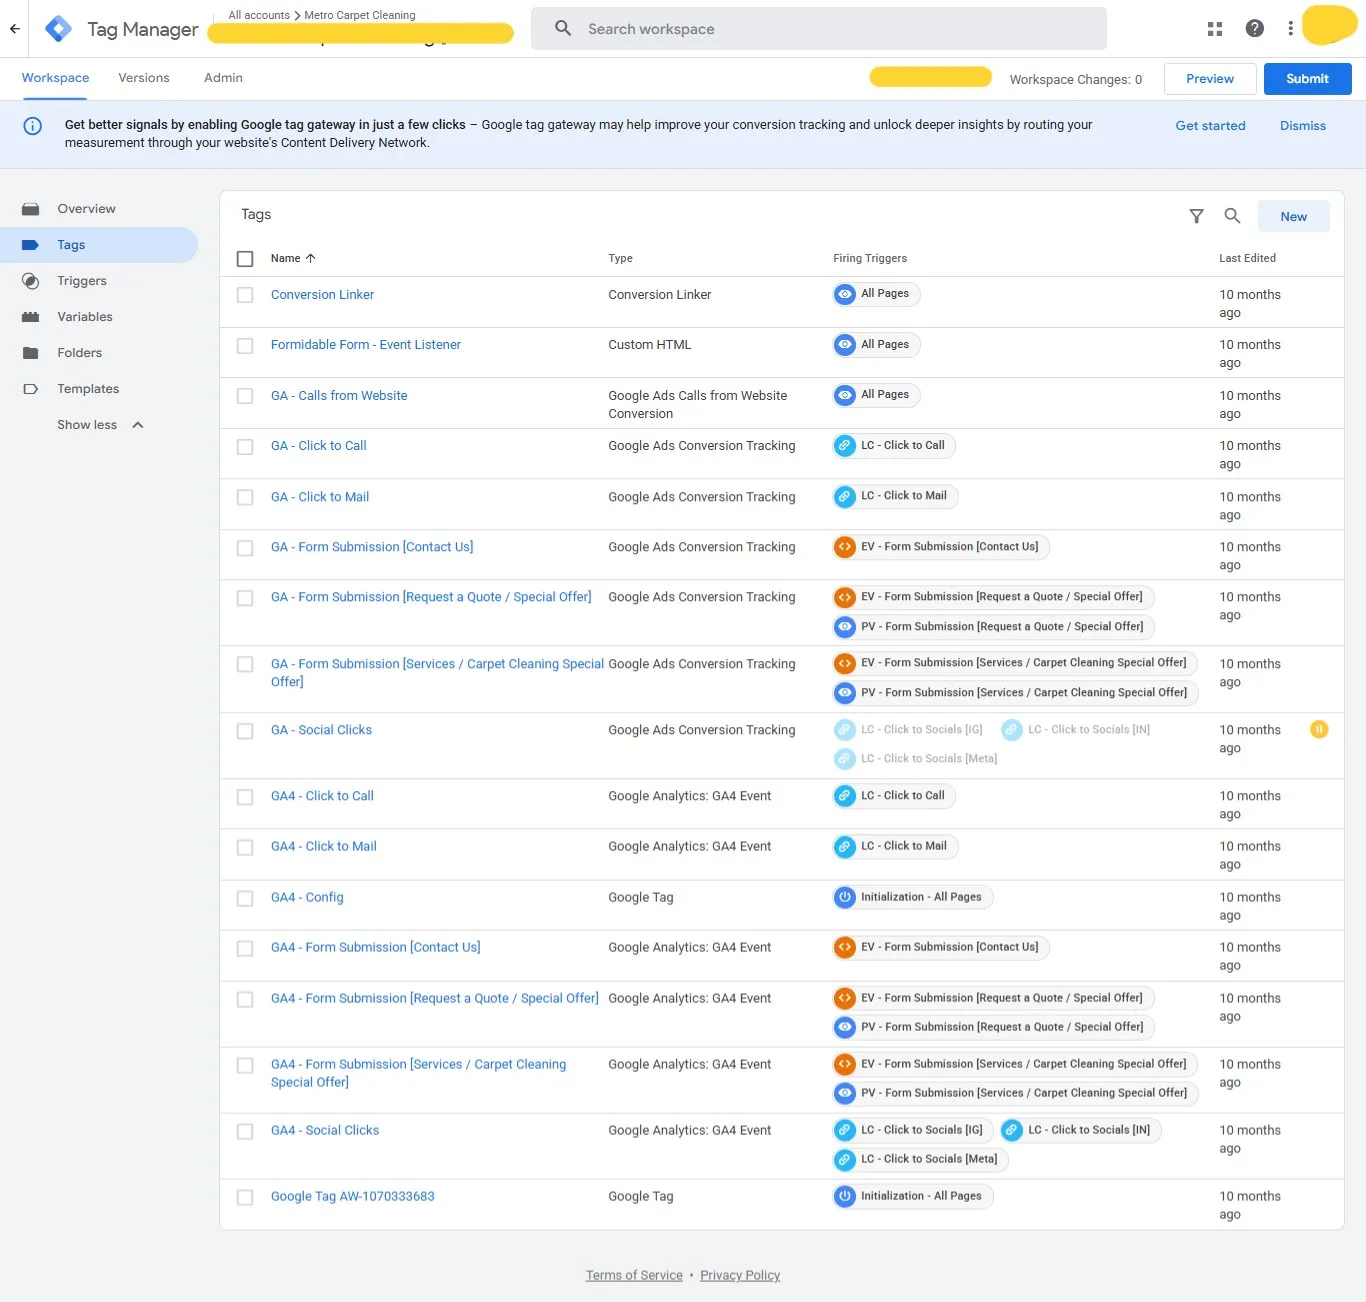Click the magnifier icon in Tags header
This screenshot has width=1366, height=1302.
(1232, 216)
